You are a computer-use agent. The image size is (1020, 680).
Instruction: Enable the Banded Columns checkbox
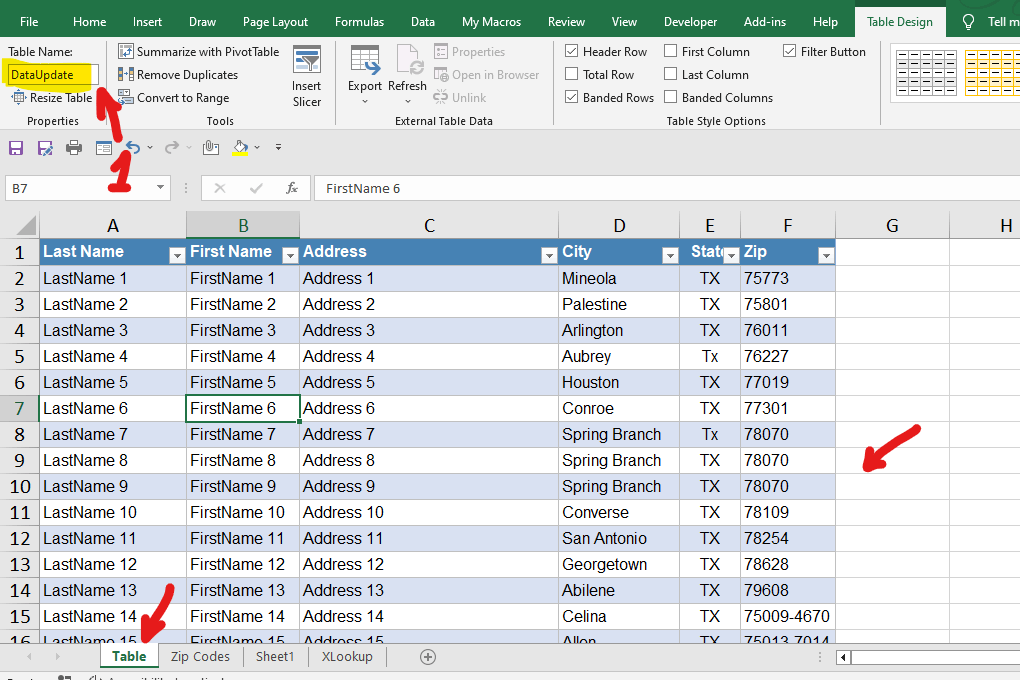(x=671, y=96)
